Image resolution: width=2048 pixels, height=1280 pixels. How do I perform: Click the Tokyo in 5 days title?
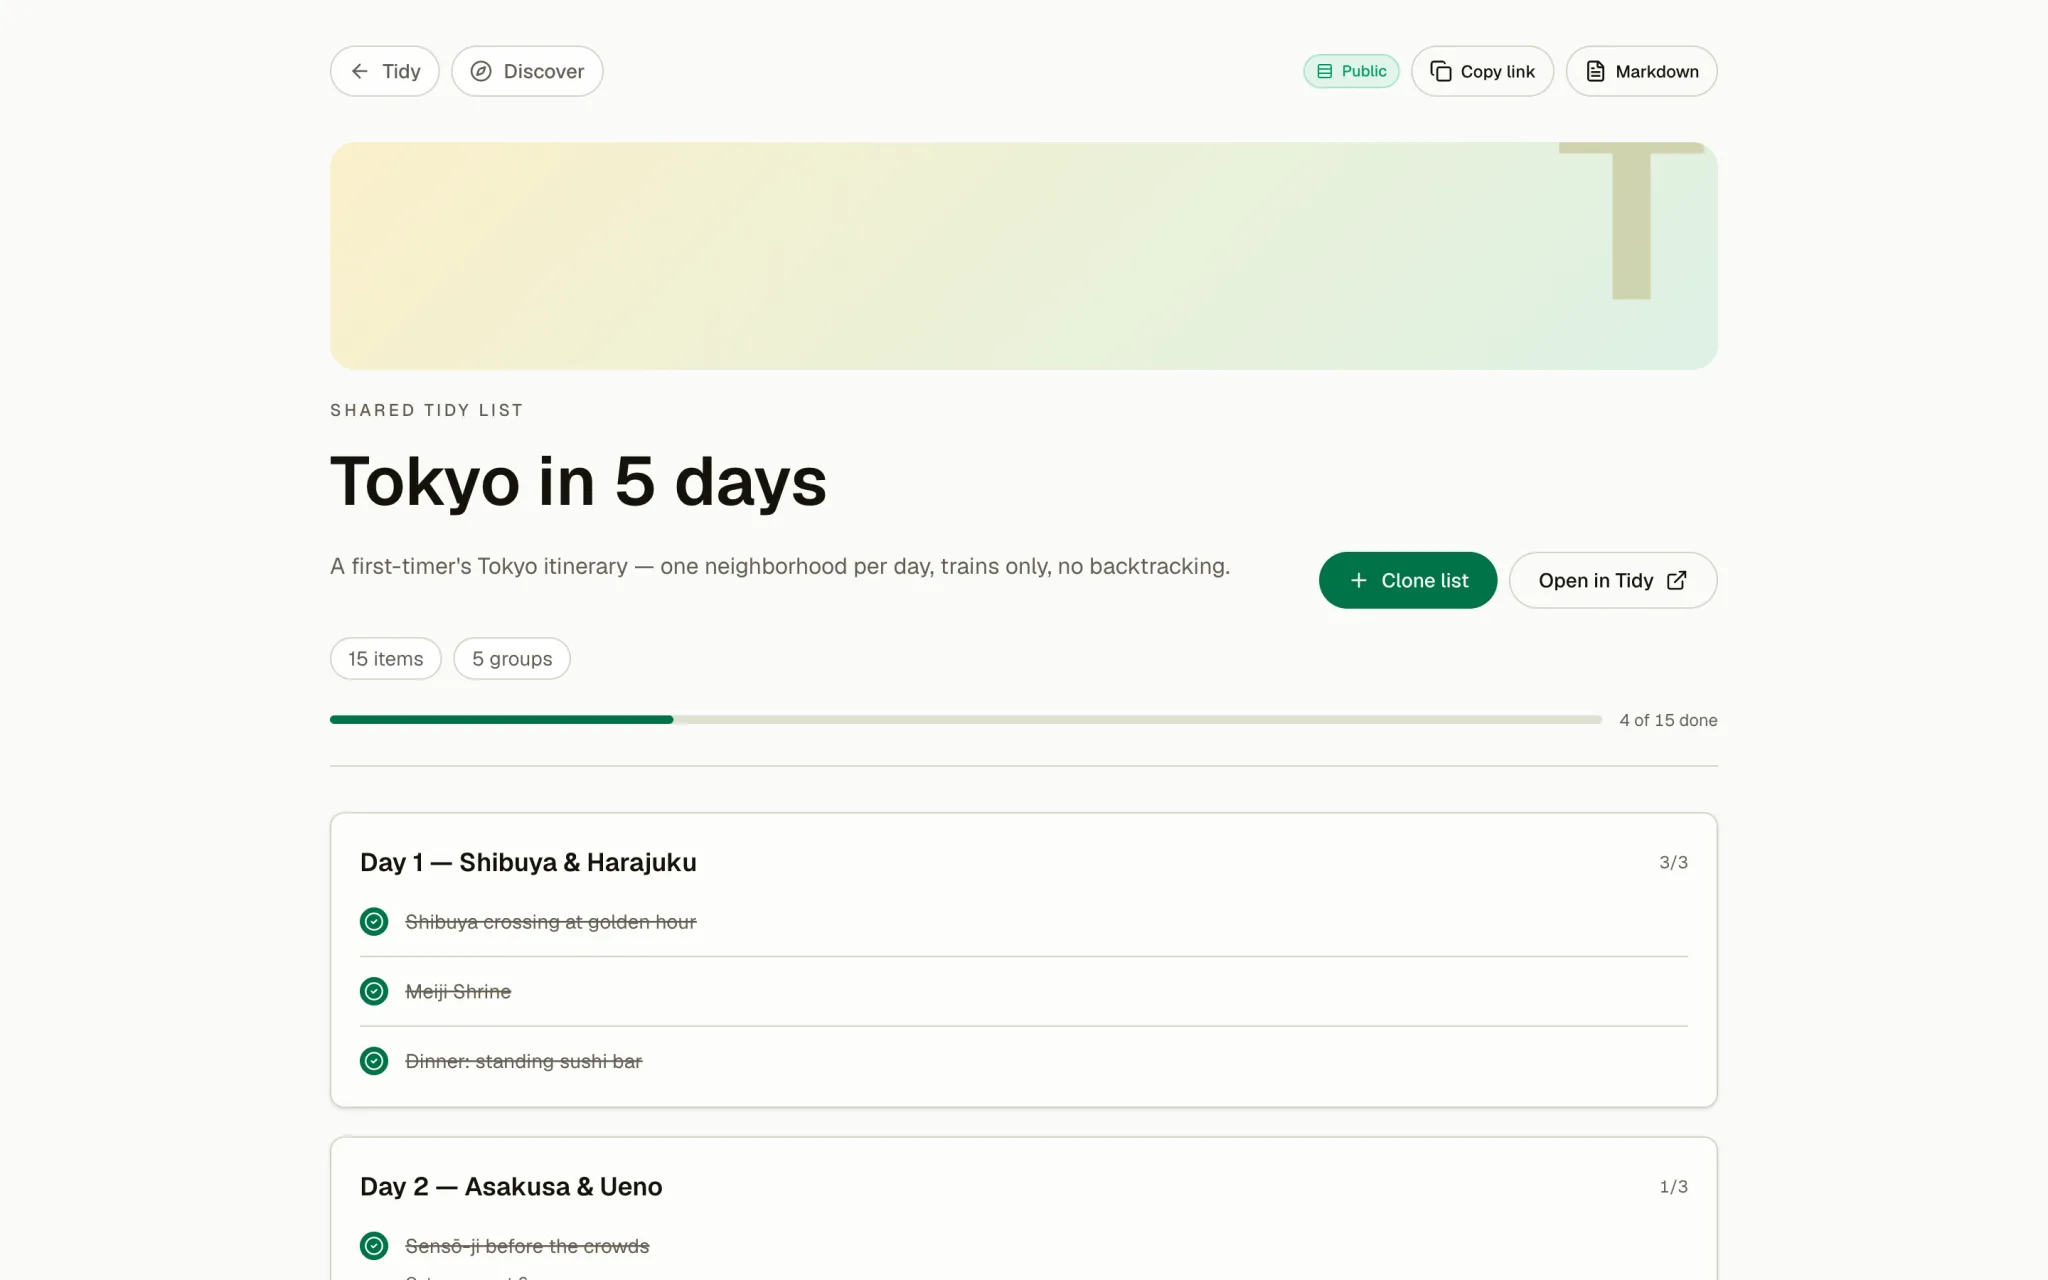pyautogui.click(x=578, y=482)
